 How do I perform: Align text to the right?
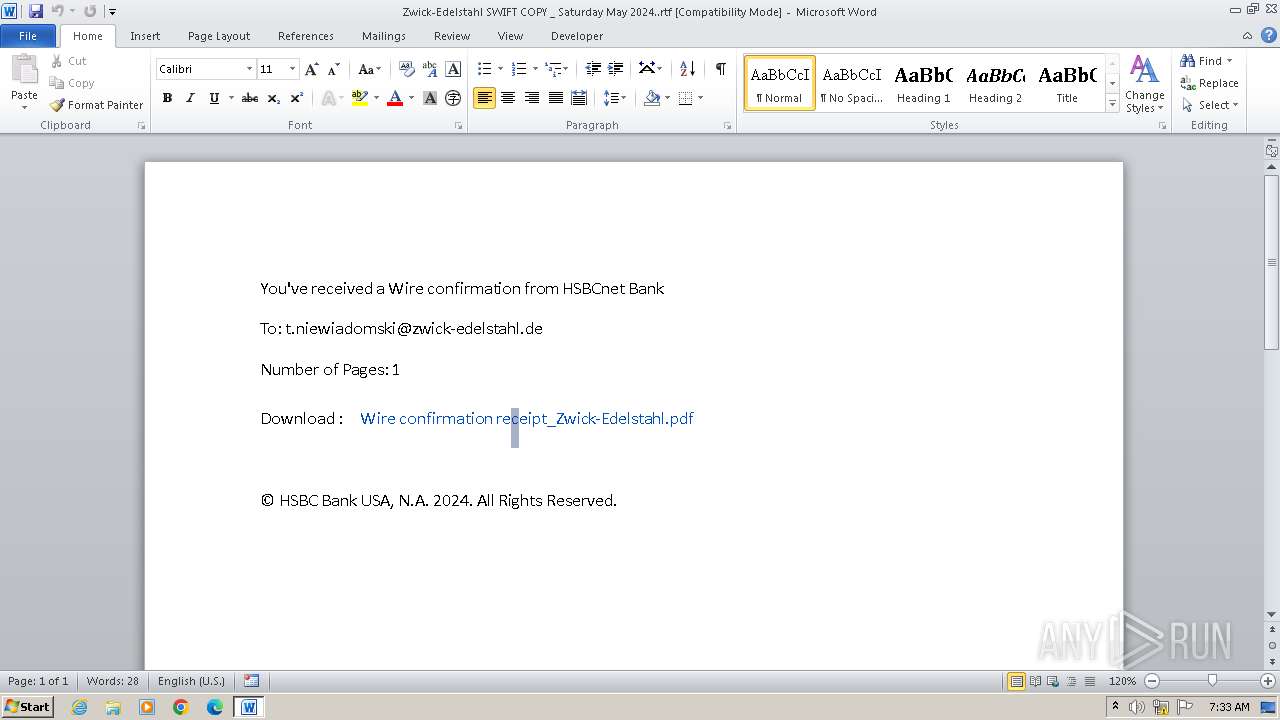pos(532,98)
